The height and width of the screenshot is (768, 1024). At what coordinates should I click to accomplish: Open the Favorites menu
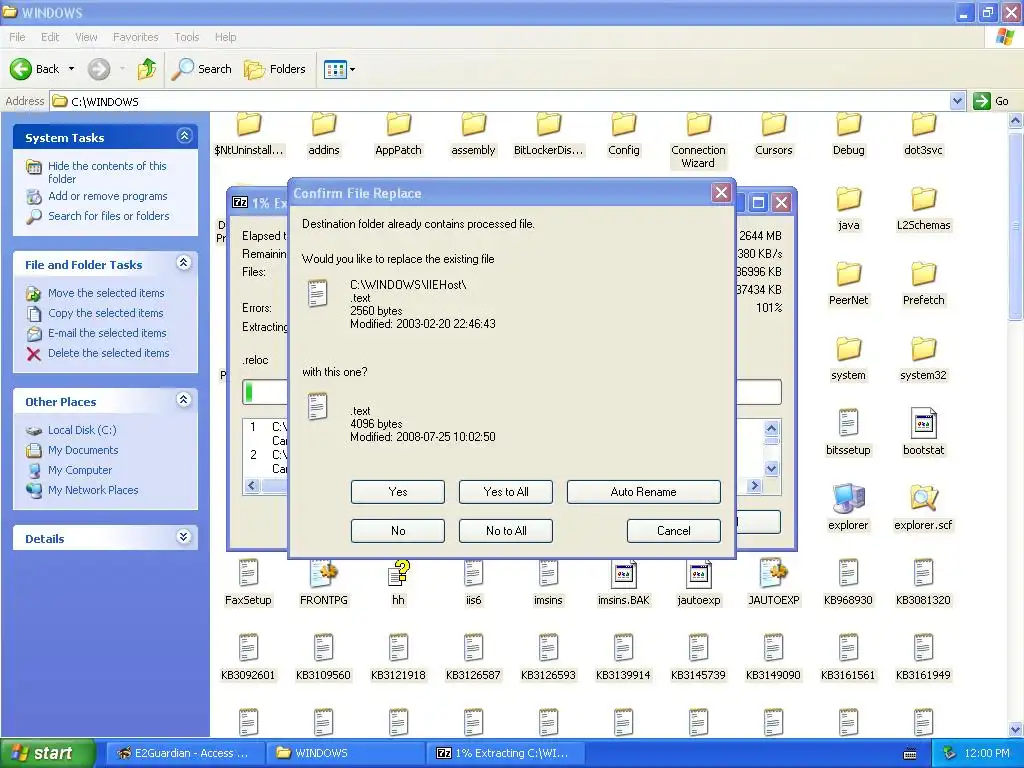135,37
